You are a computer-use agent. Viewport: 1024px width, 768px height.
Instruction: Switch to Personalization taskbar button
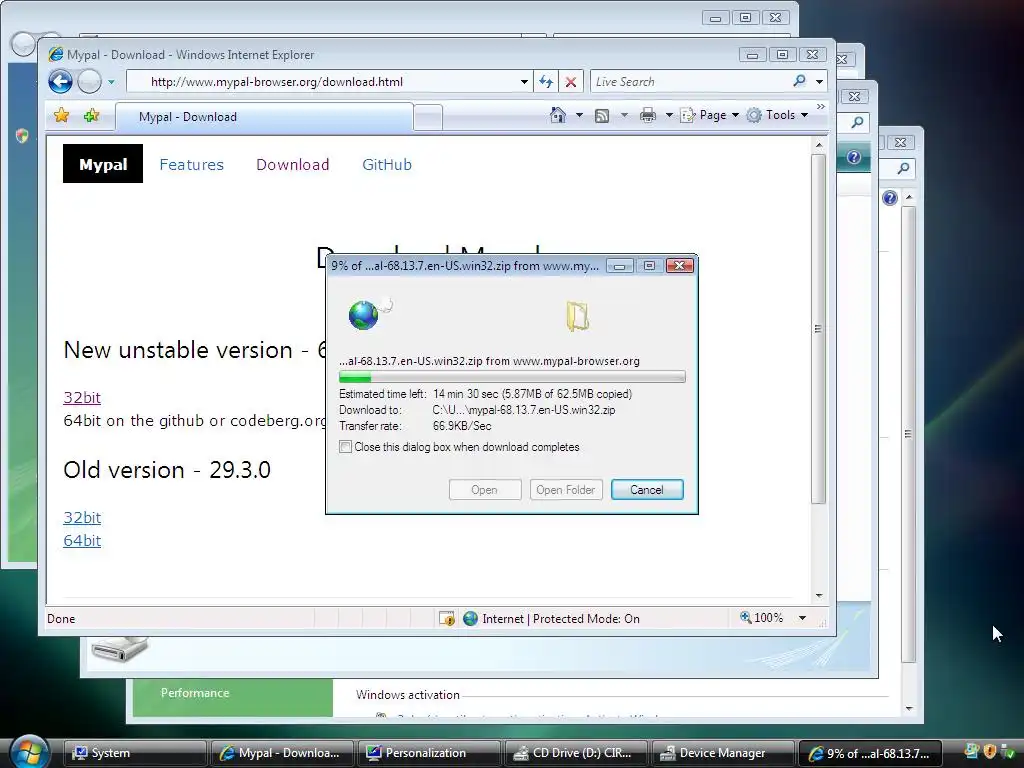pos(429,753)
